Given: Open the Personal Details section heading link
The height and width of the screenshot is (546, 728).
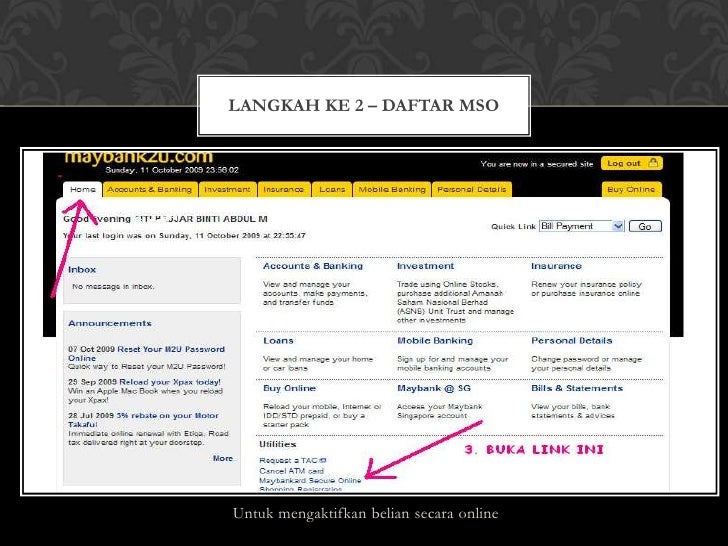Looking at the screenshot, I should (572, 340).
